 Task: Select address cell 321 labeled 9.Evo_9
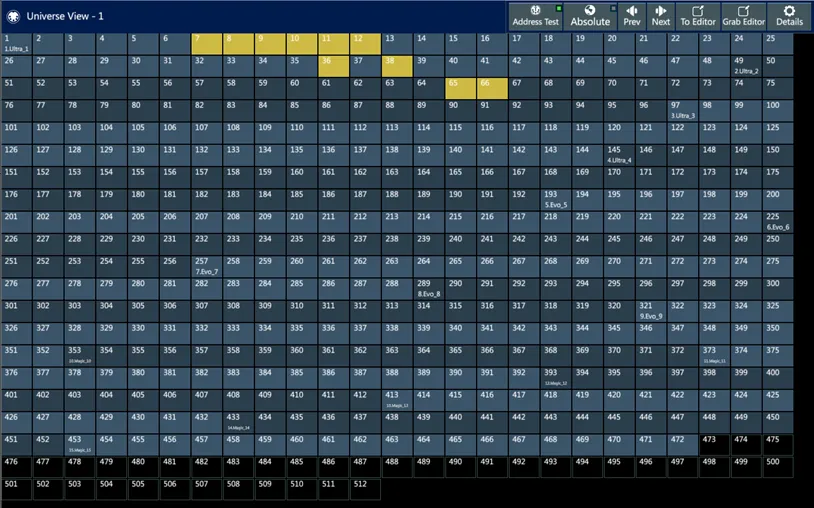[651, 312]
